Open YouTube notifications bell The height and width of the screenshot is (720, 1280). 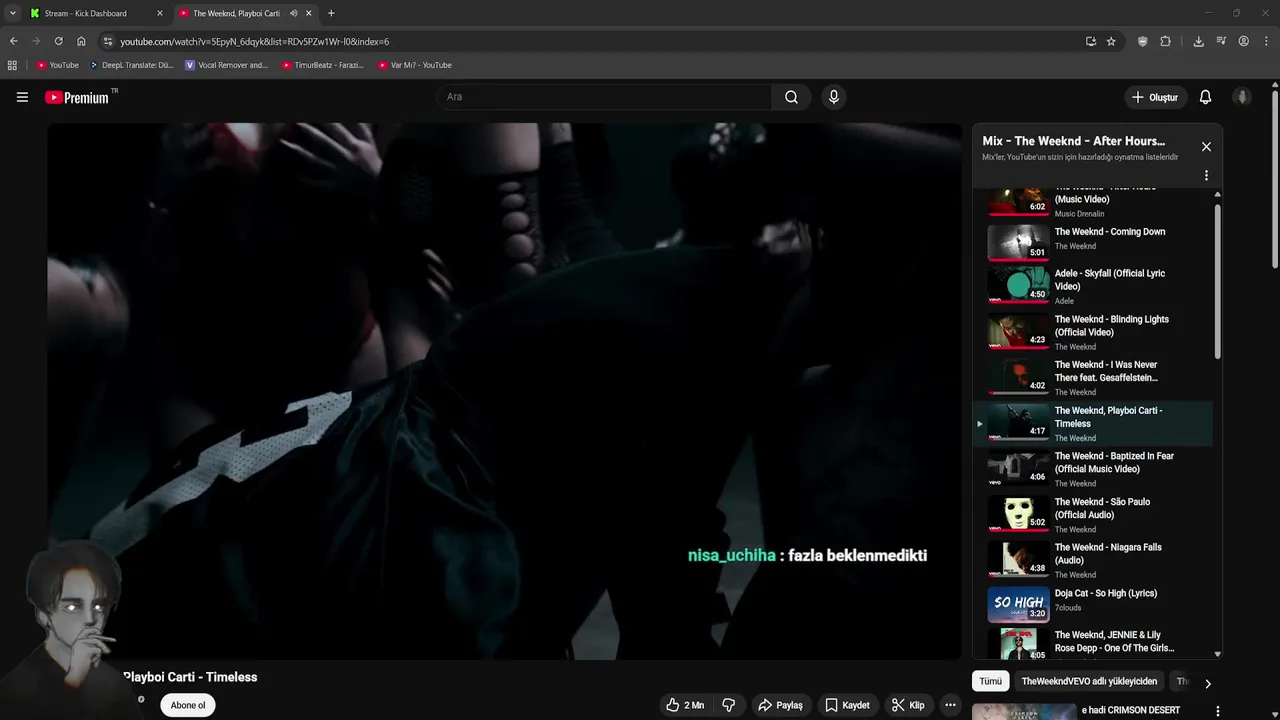pyautogui.click(x=1205, y=97)
